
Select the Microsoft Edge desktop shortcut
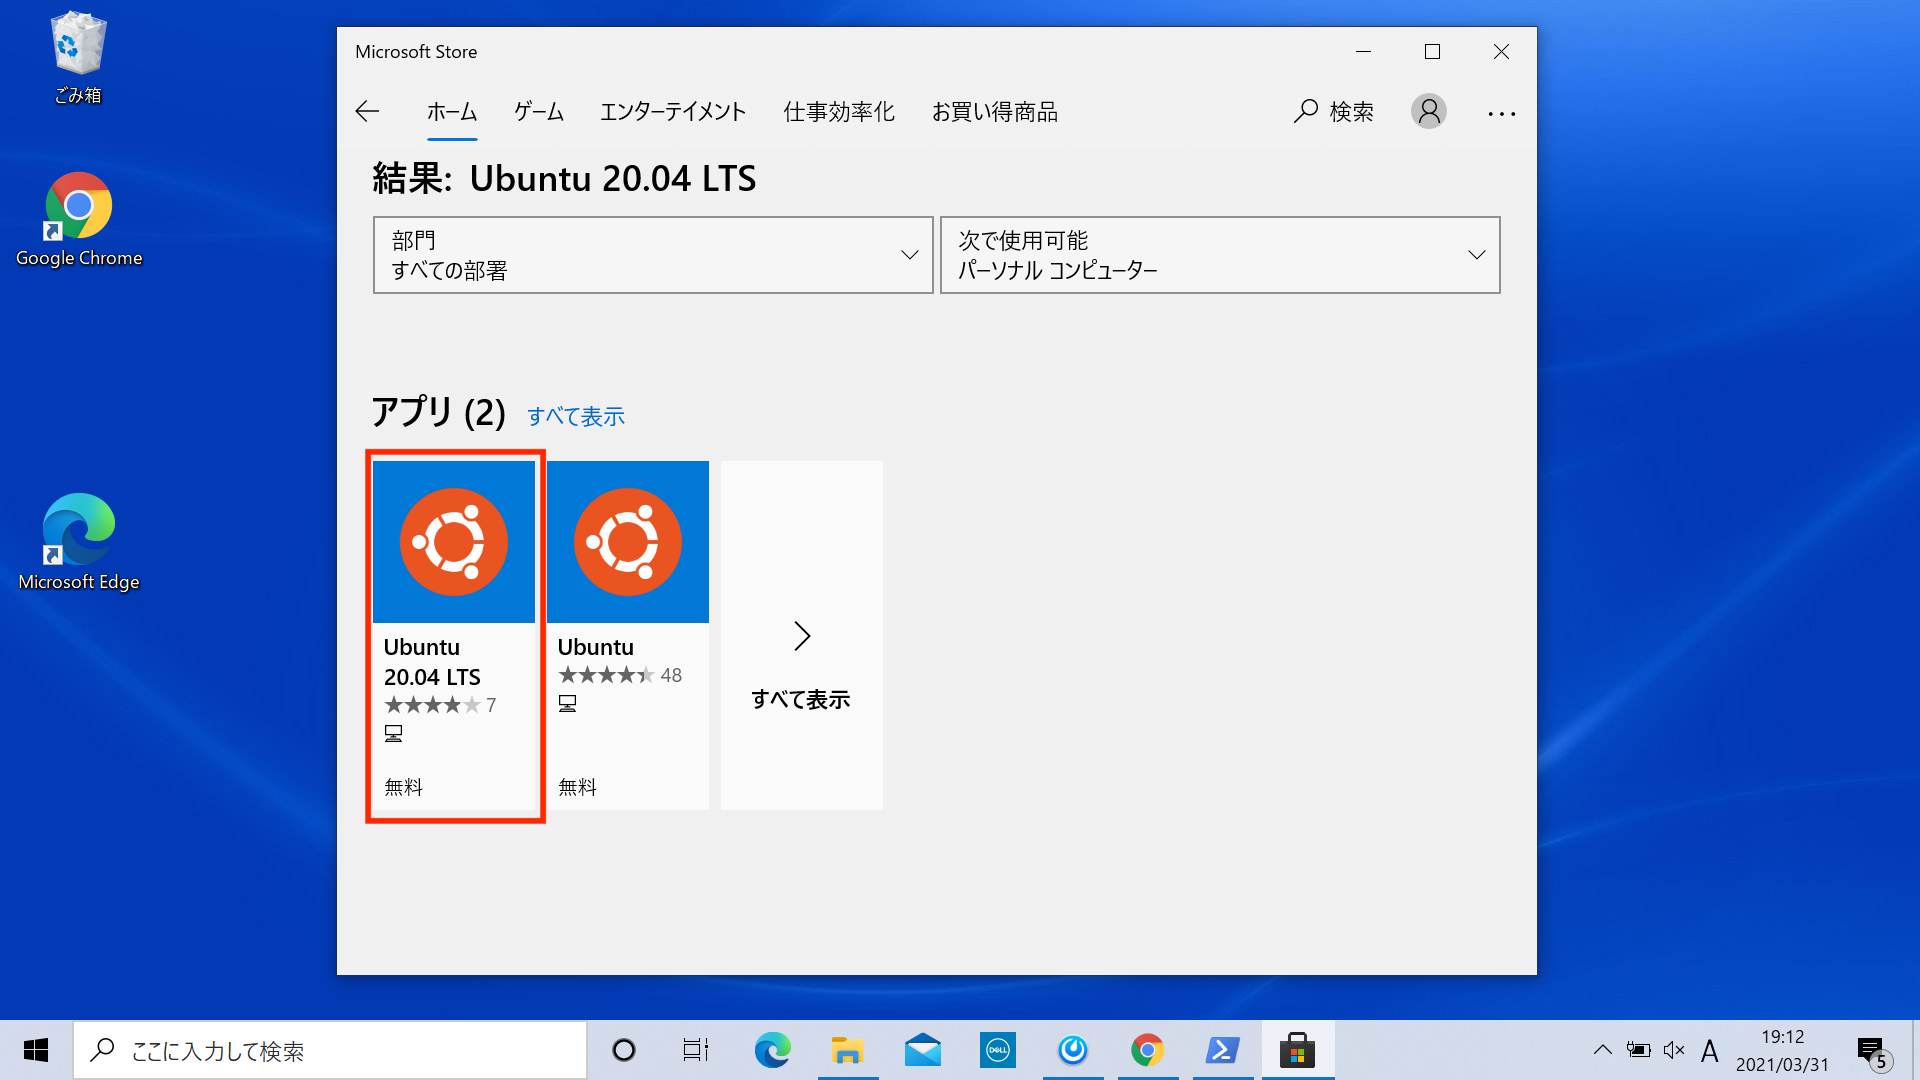tap(79, 543)
